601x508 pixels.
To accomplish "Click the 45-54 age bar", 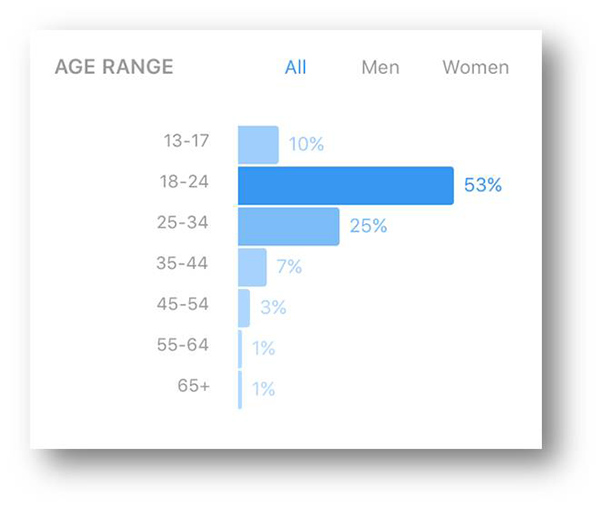I will point(244,308).
